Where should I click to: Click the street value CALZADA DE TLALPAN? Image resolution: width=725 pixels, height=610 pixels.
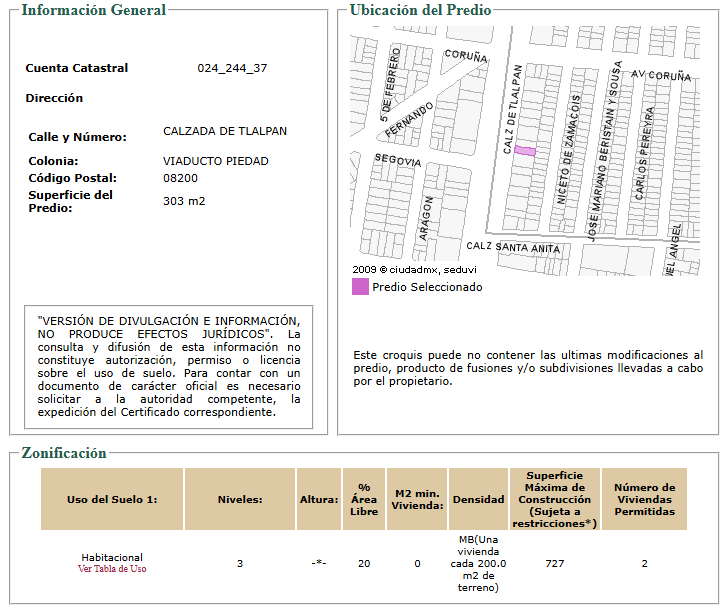click(225, 131)
